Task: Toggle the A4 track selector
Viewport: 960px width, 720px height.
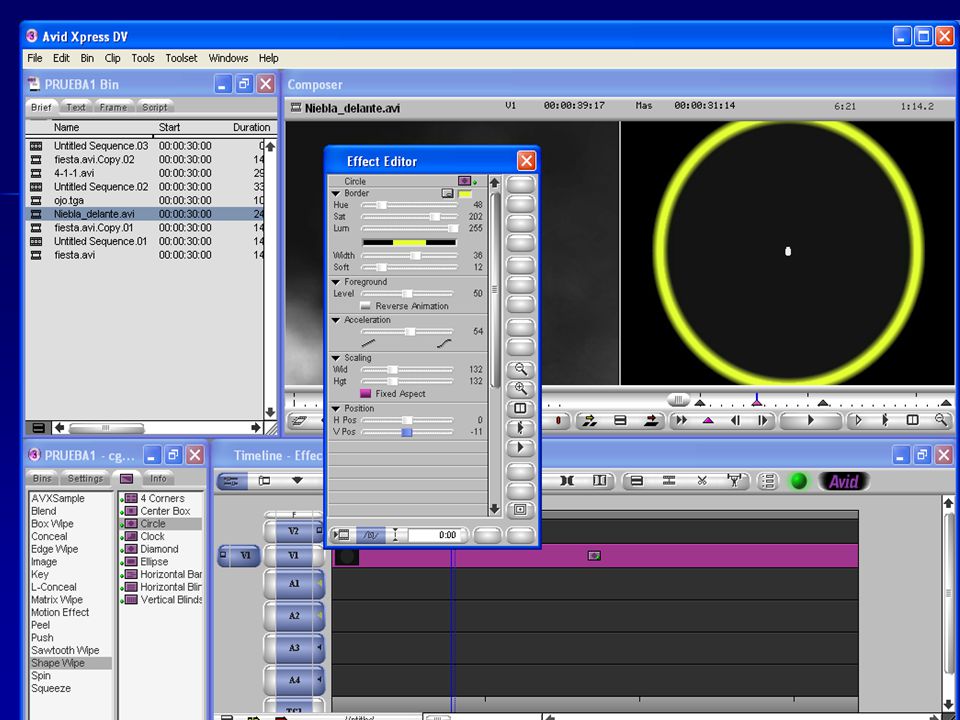Action: [294, 680]
